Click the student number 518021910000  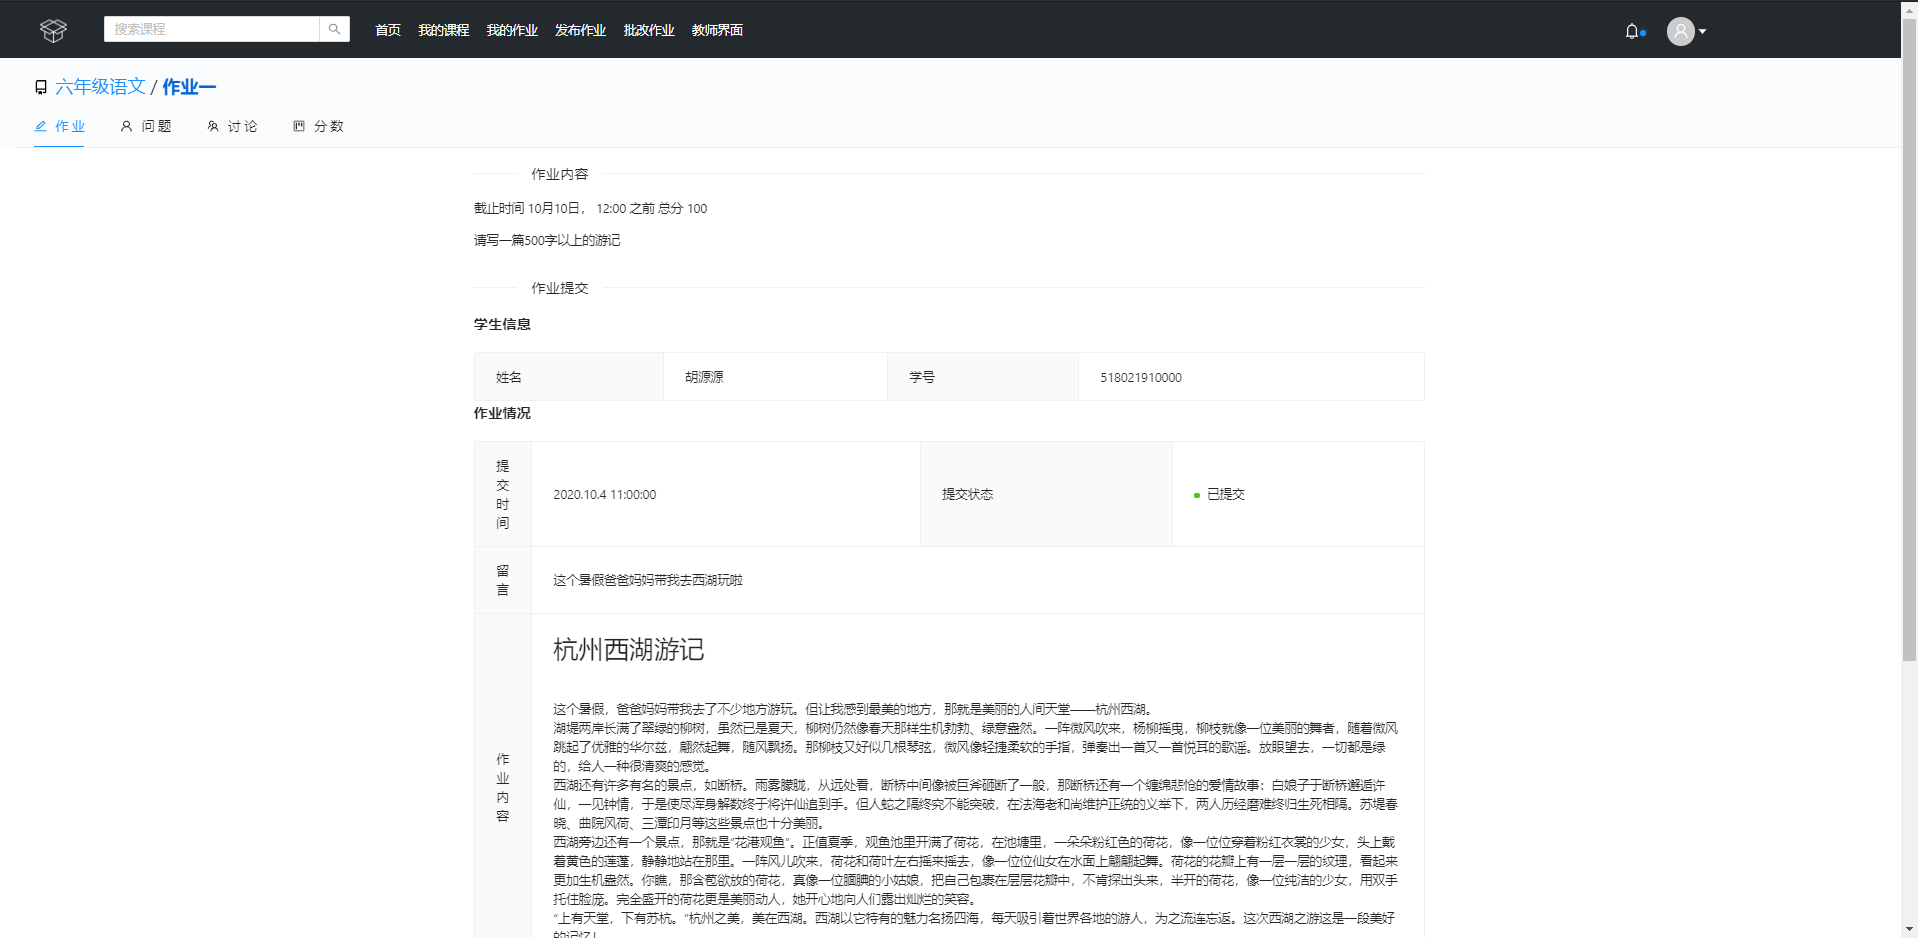[x=1141, y=377]
